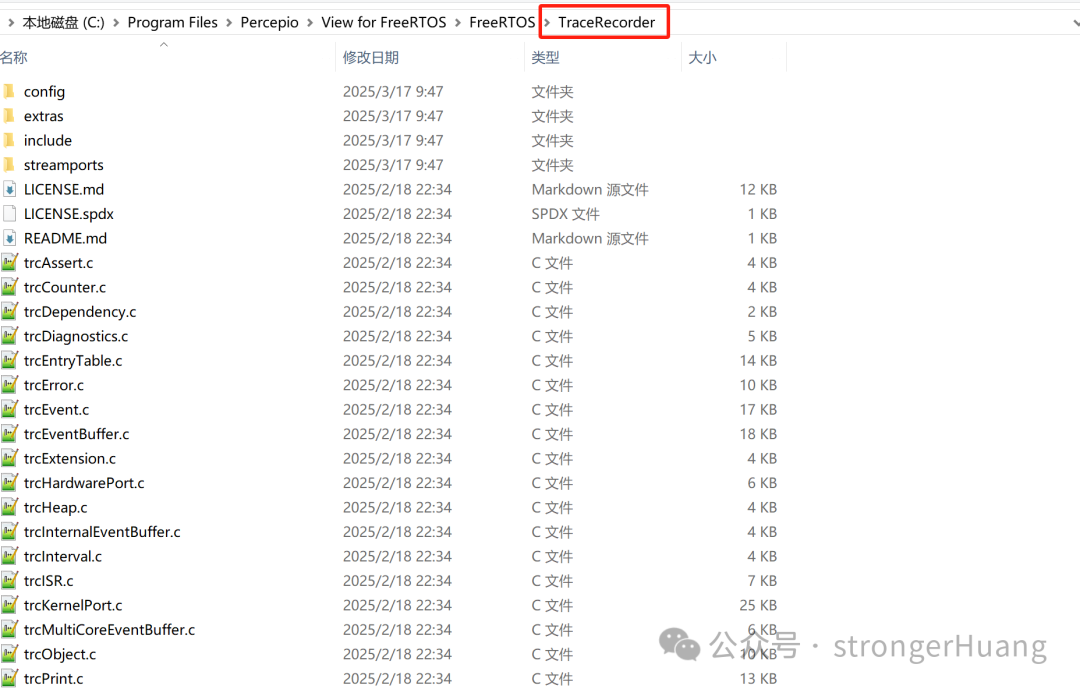1080x689 pixels.
Task: Select the extras folder icon
Action: [x=9, y=116]
